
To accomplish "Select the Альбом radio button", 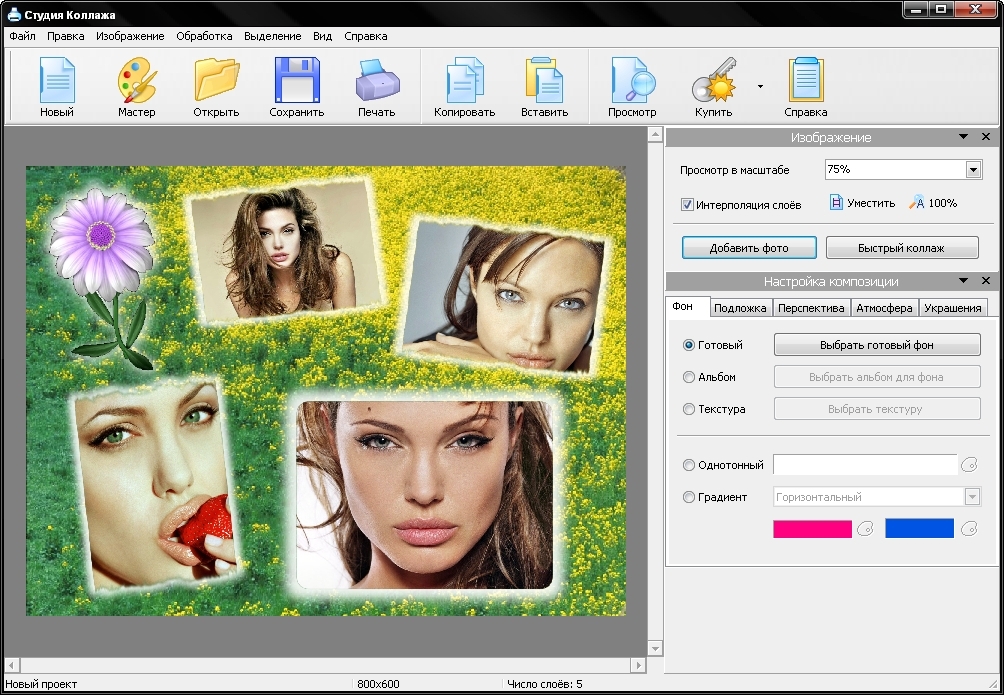I will tap(689, 377).
